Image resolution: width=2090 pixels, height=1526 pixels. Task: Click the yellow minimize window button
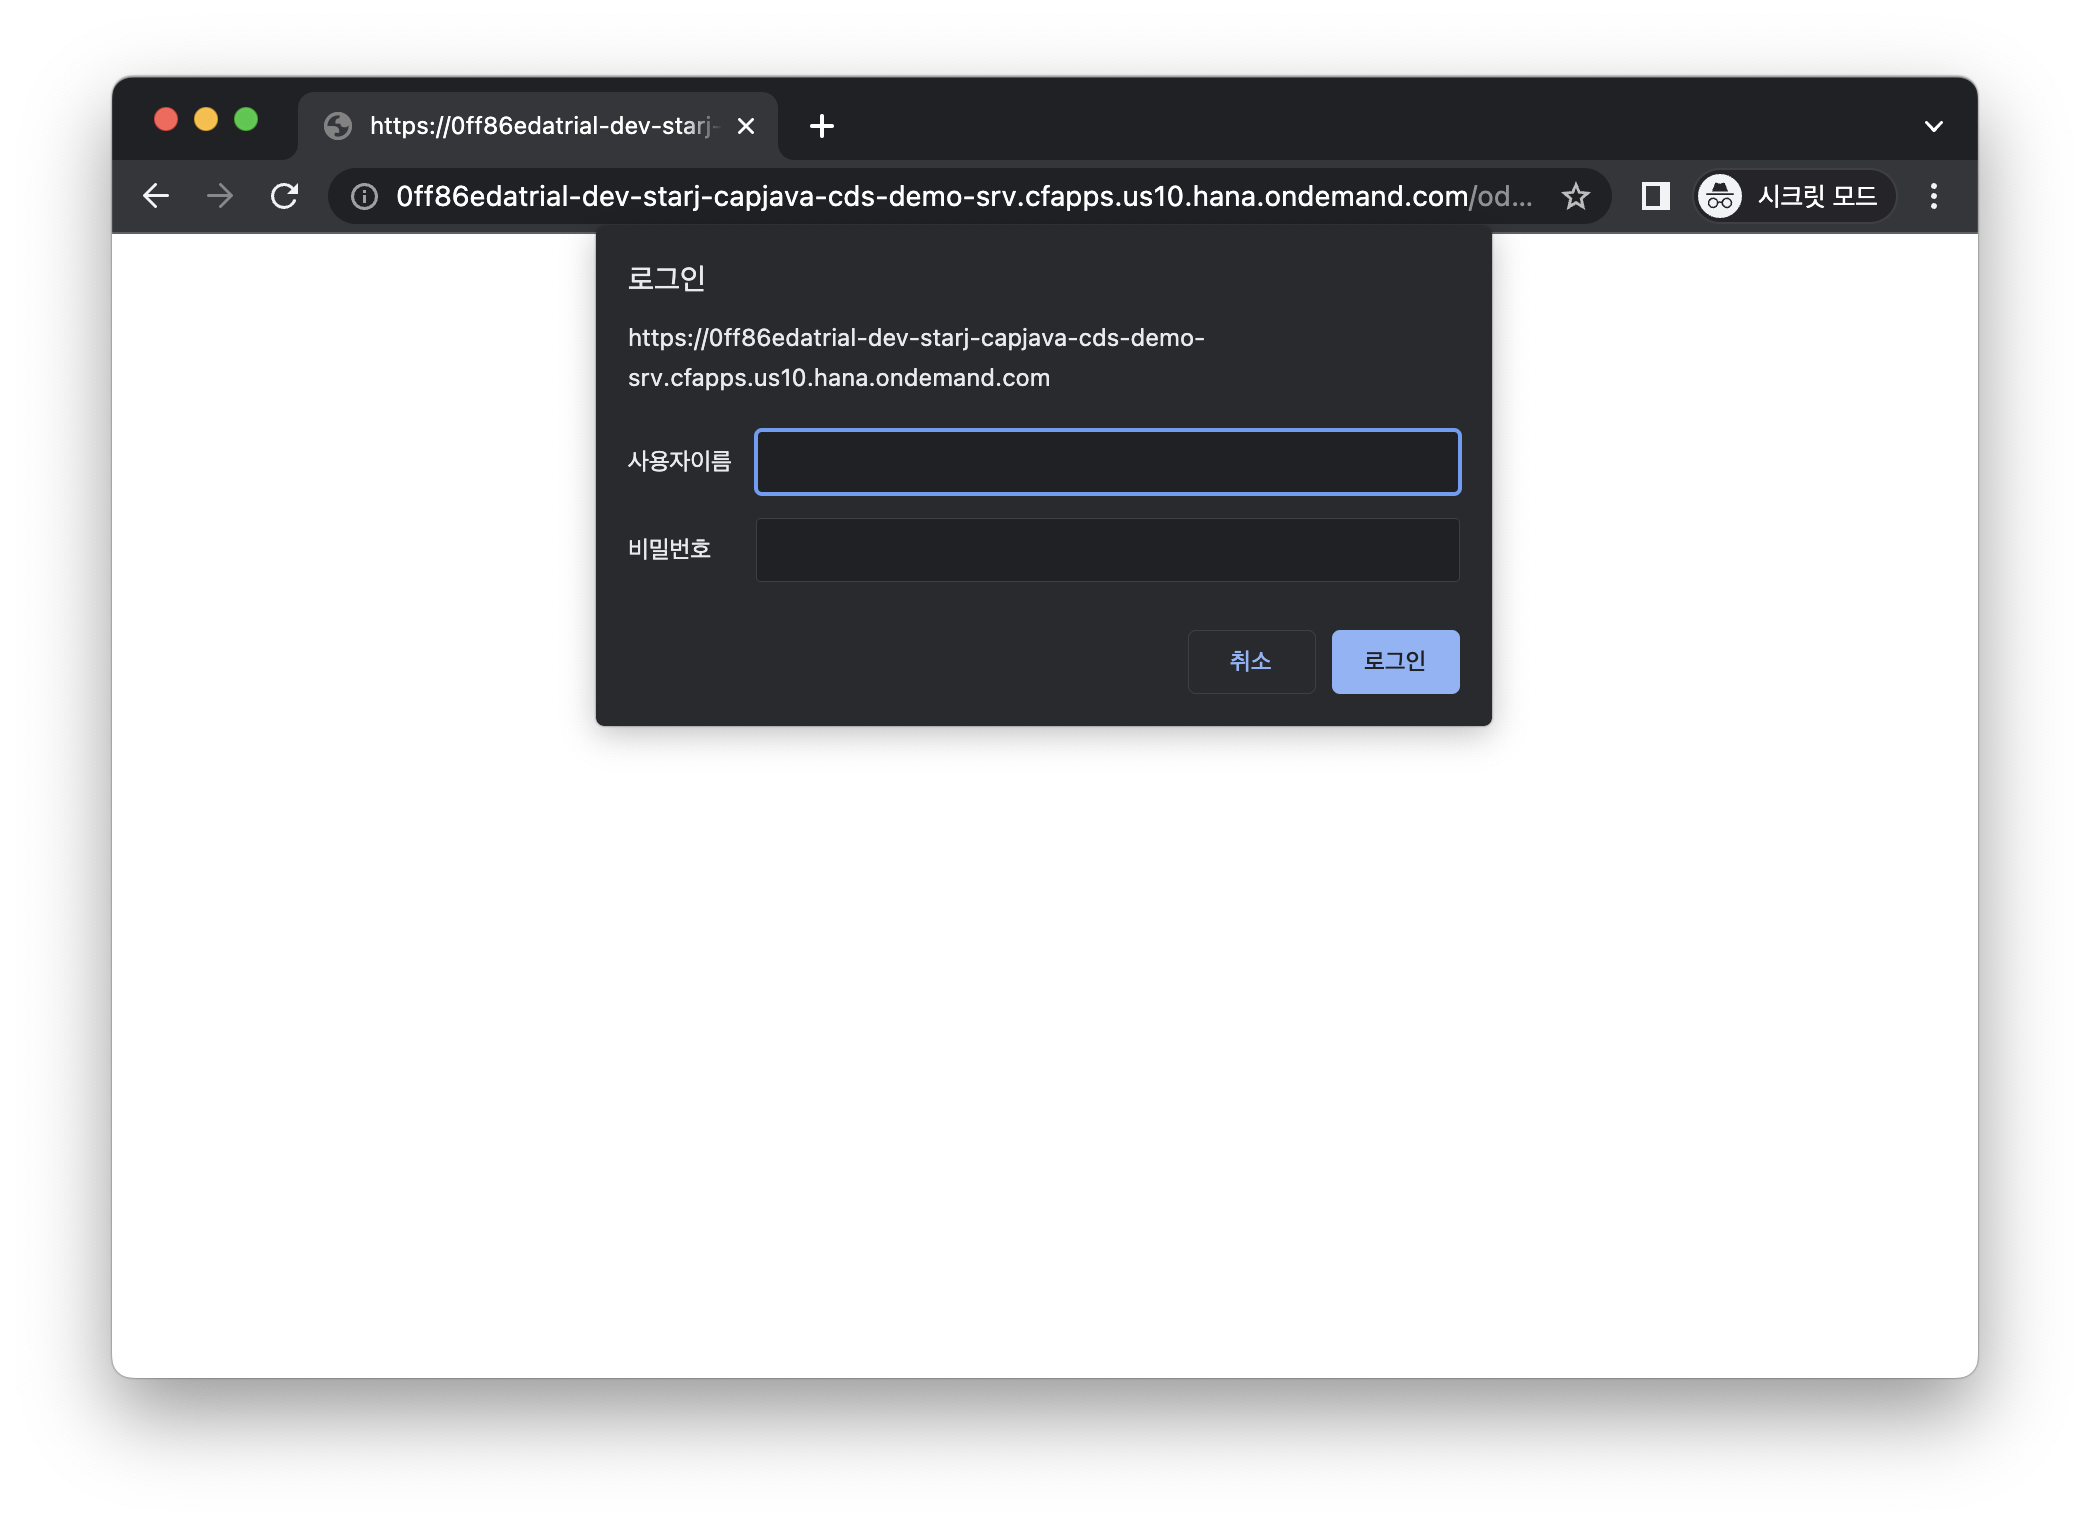click(x=206, y=120)
